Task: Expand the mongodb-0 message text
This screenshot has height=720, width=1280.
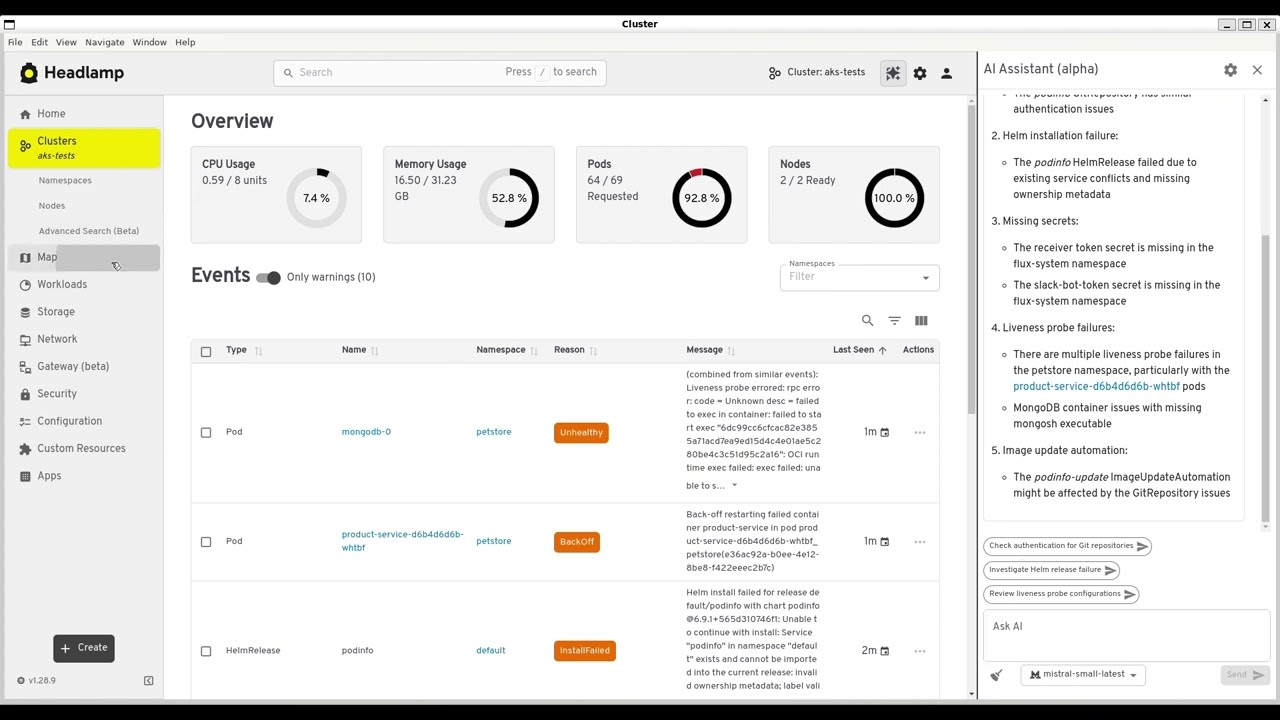Action: point(734,486)
